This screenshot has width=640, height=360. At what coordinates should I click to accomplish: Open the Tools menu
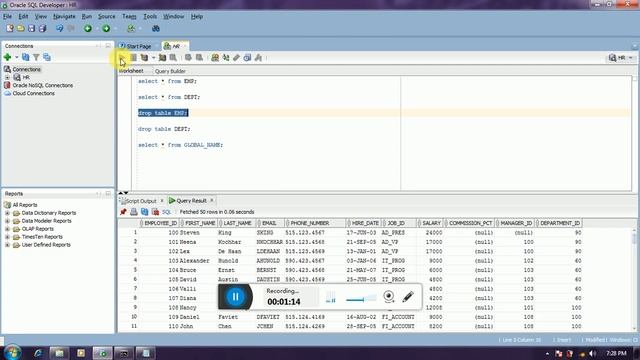pos(150,16)
